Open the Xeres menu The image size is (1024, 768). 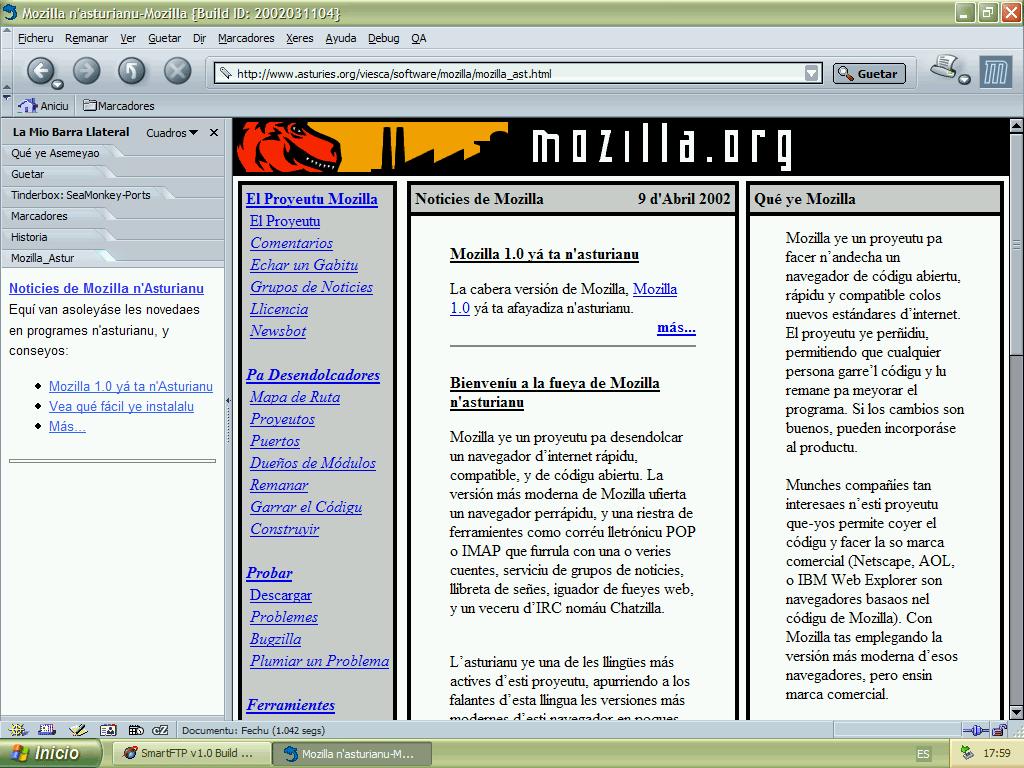tap(300, 38)
